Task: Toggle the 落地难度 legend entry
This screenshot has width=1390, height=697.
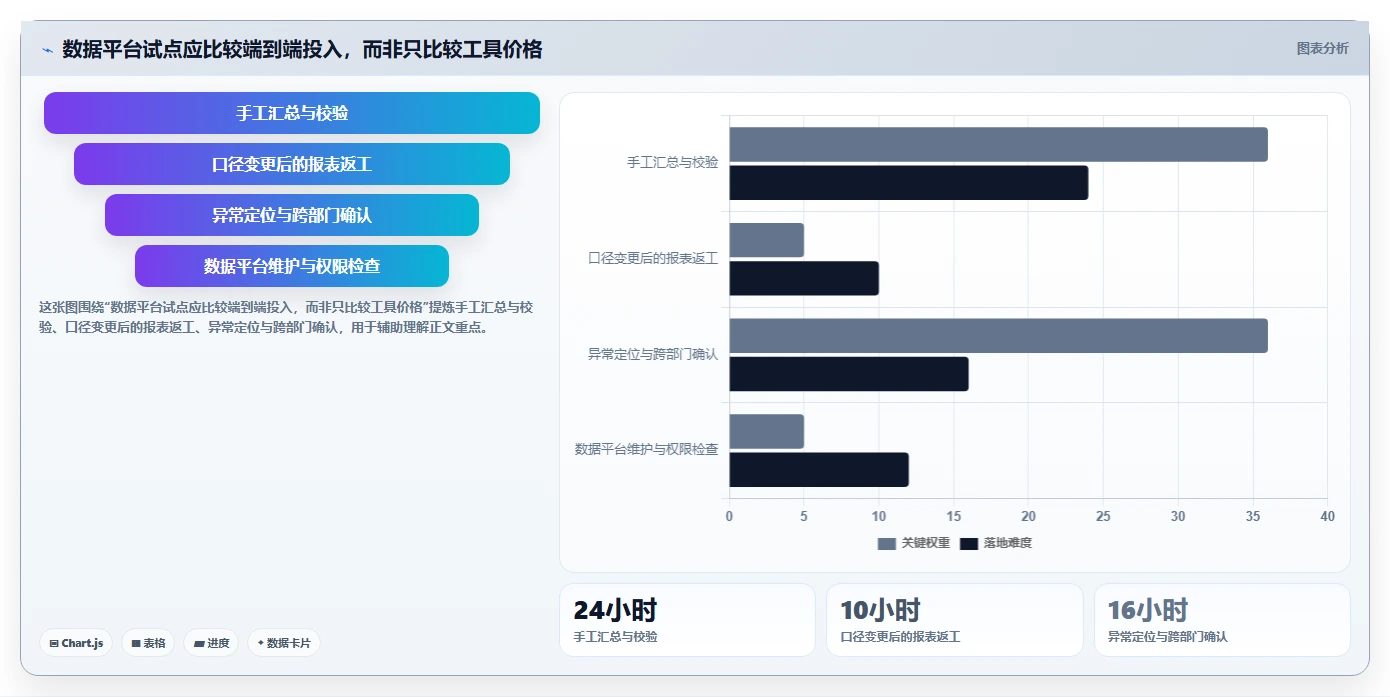Action: (996, 543)
